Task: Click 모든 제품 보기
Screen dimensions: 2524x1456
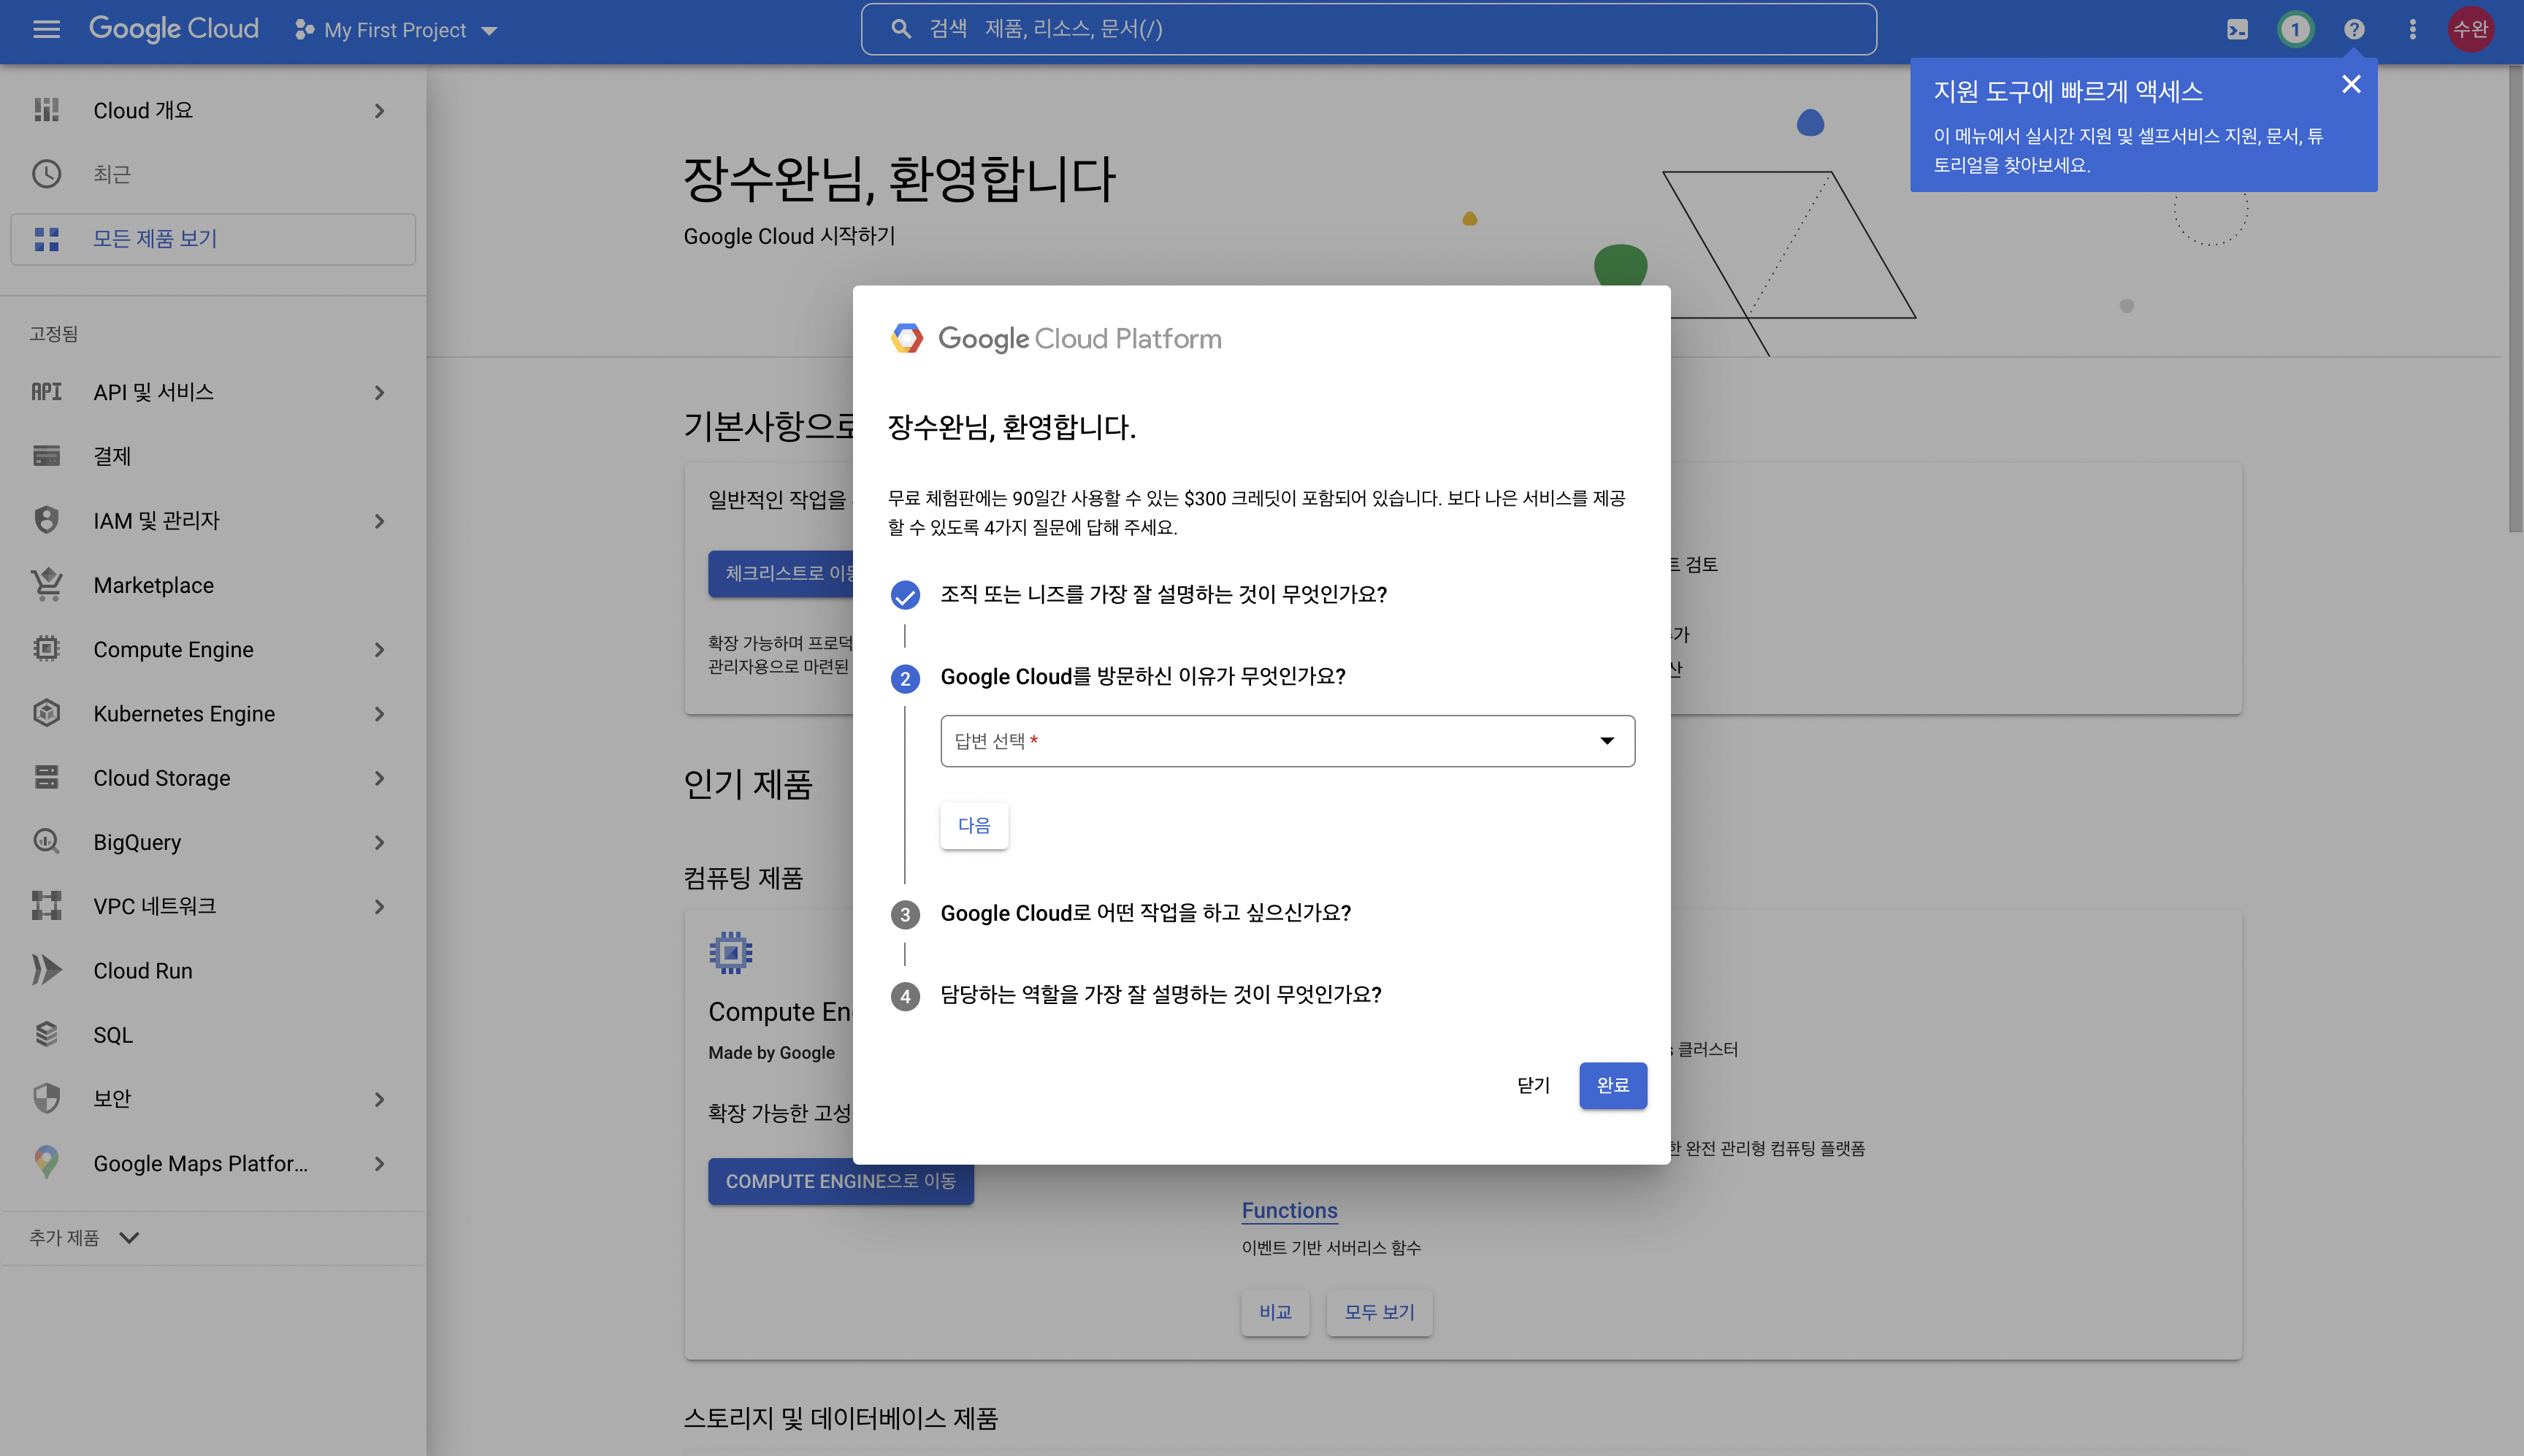Action: point(212,239)
